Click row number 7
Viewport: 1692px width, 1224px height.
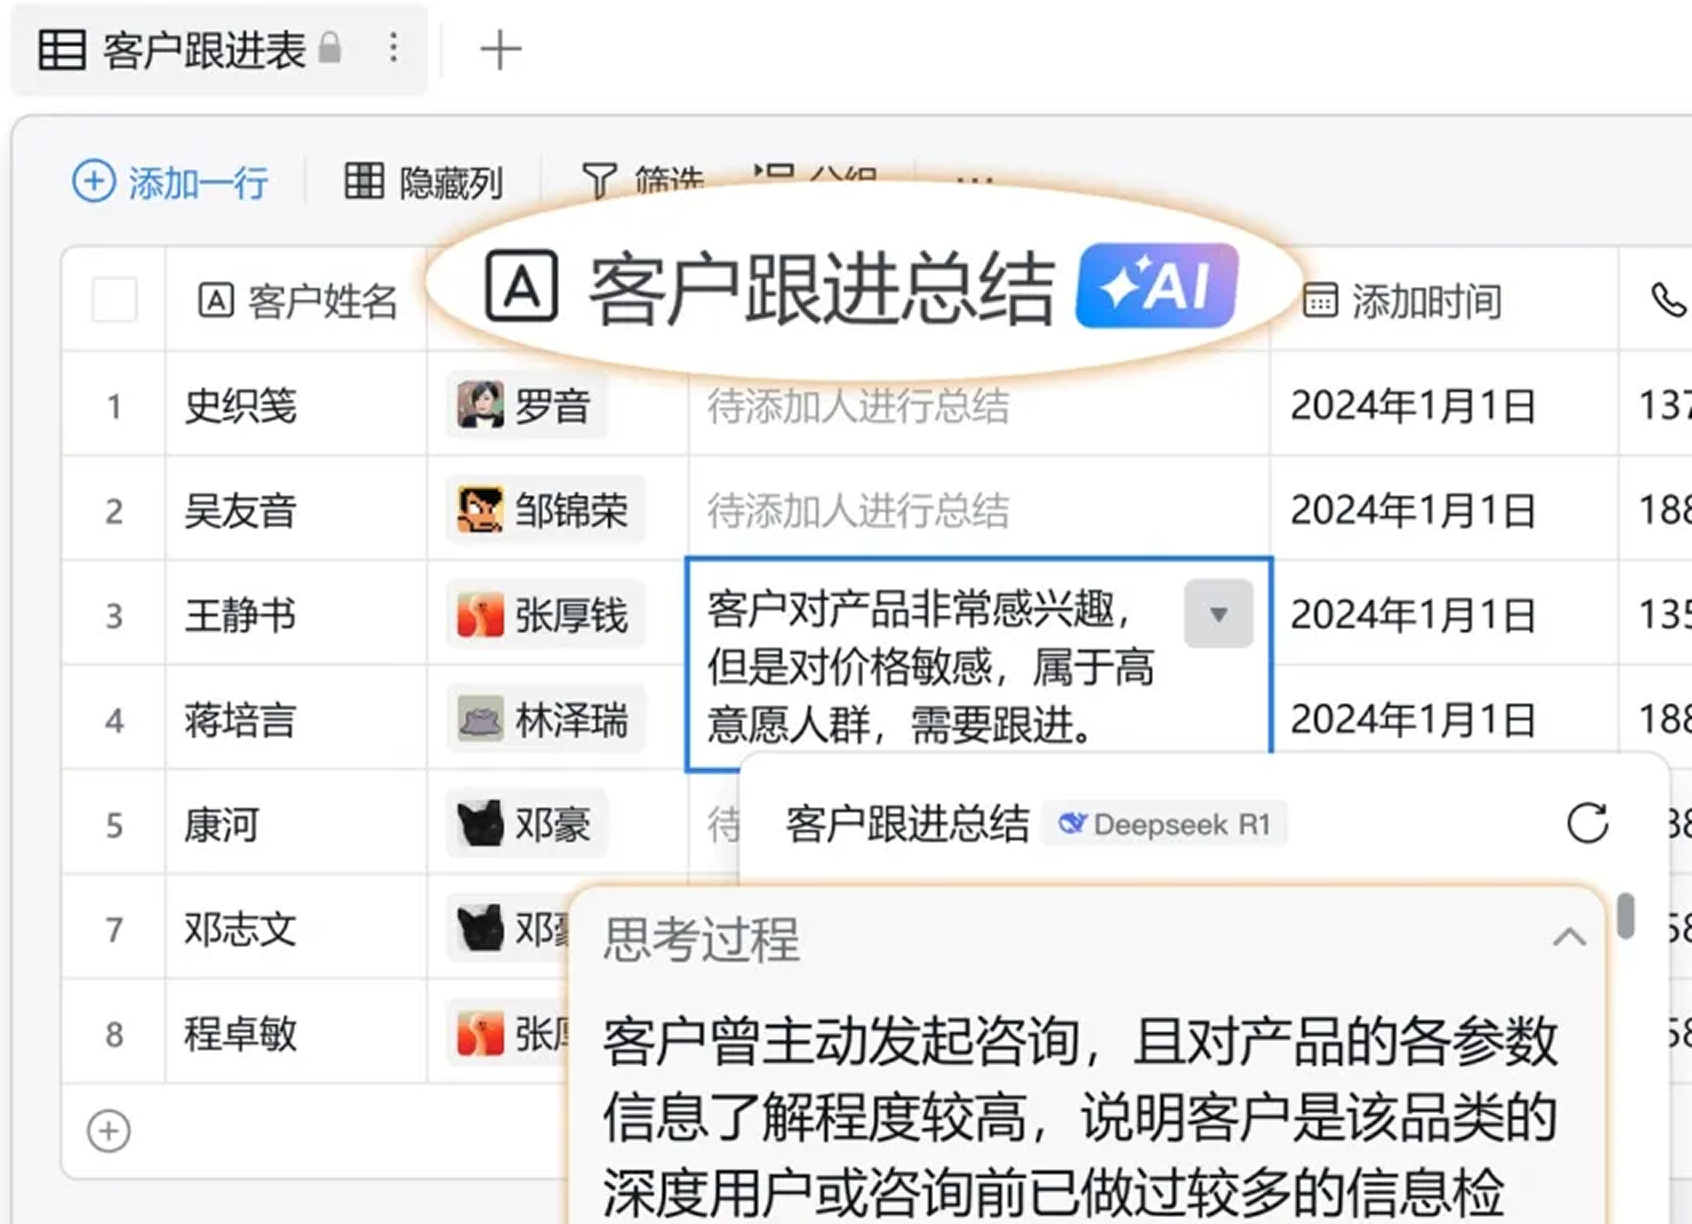114,930
